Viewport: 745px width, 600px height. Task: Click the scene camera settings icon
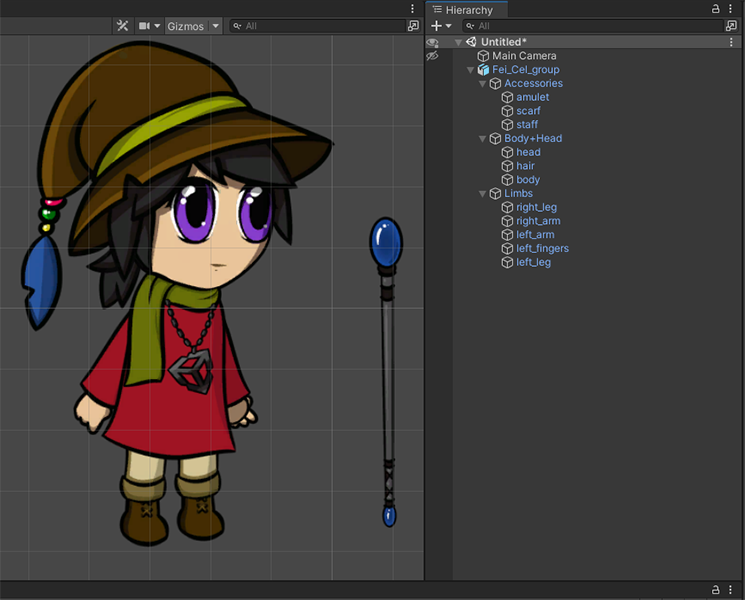pos(145,25)
